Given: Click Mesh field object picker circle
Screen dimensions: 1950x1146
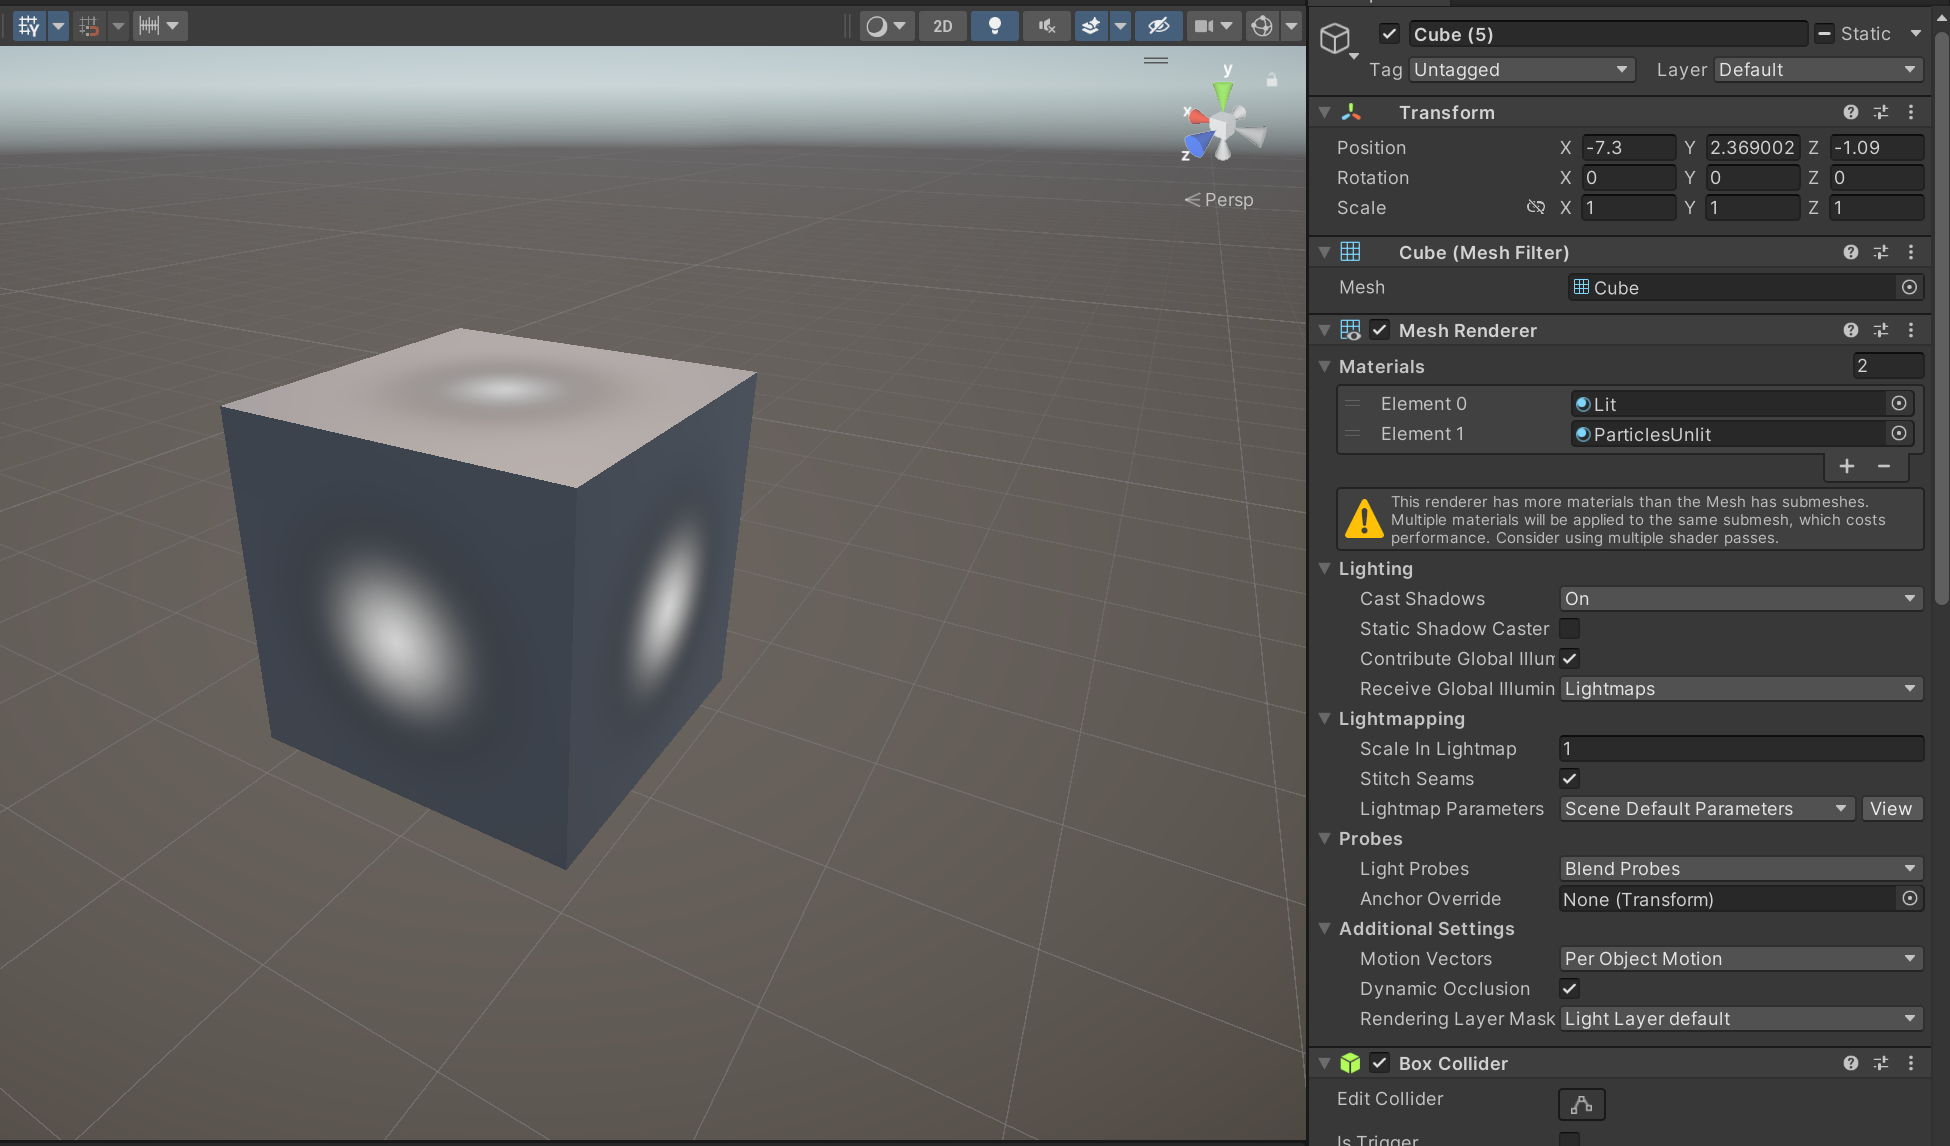Looking at the screenshot, I should click(x=1909, y=288).
